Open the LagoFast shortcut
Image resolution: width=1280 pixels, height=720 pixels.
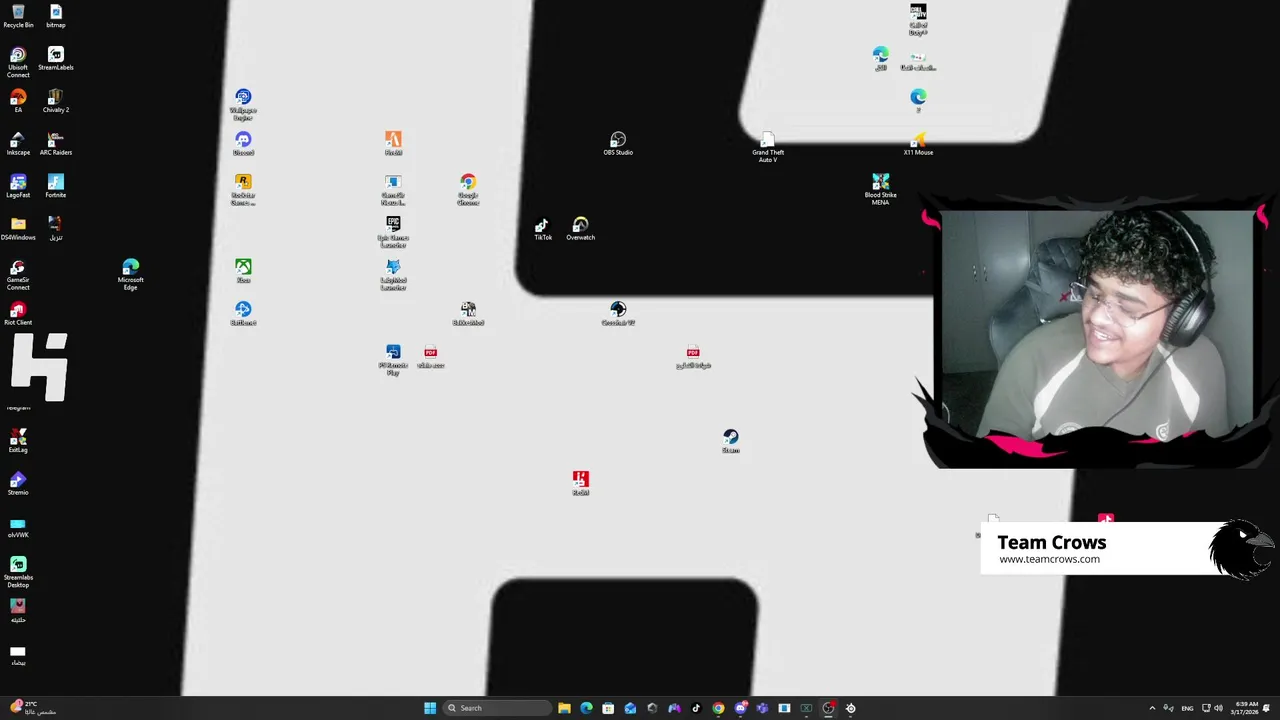18,186
